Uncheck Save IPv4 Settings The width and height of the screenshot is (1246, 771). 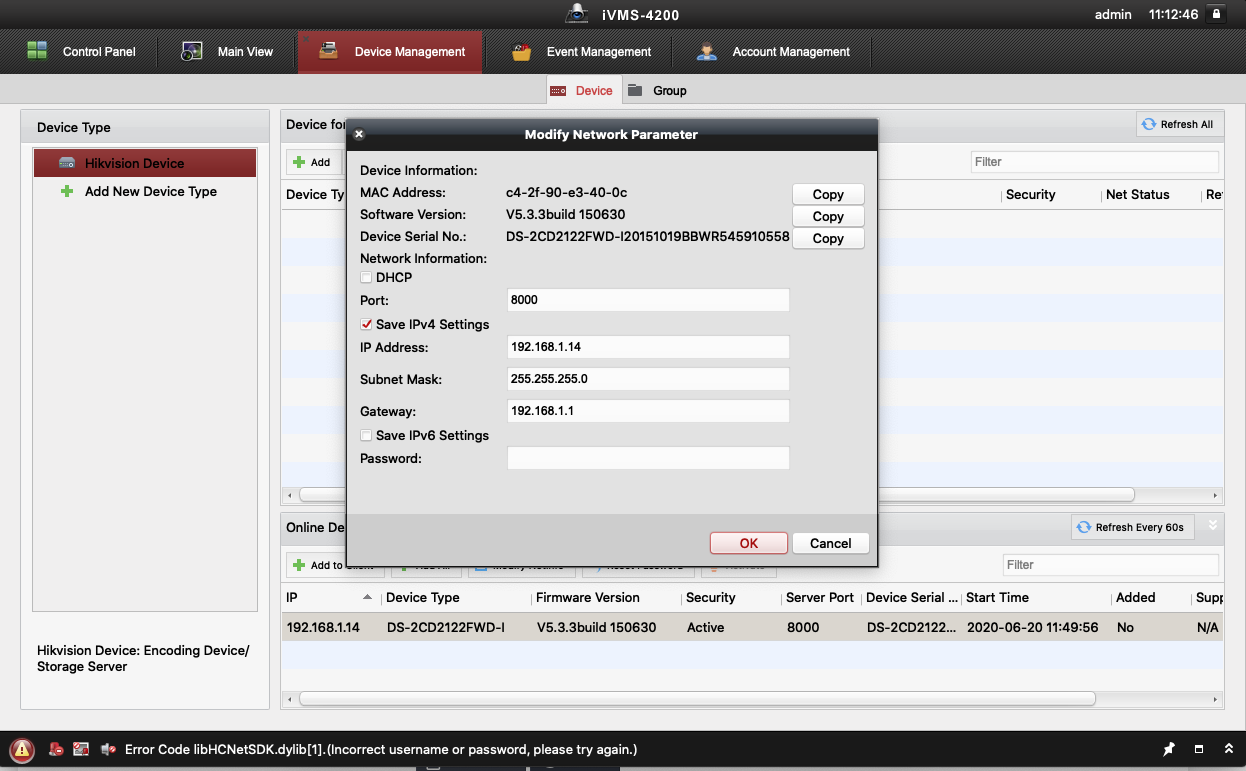(366, 324)
